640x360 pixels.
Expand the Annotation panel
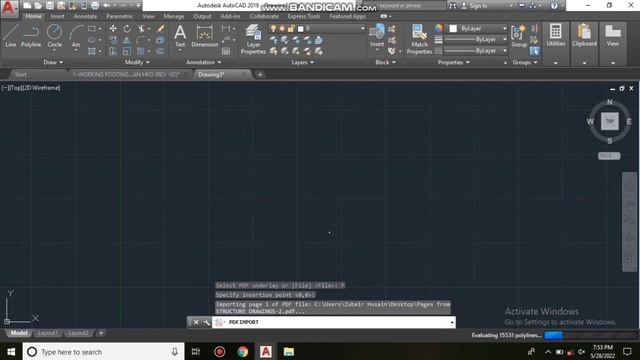coord(203,62)
